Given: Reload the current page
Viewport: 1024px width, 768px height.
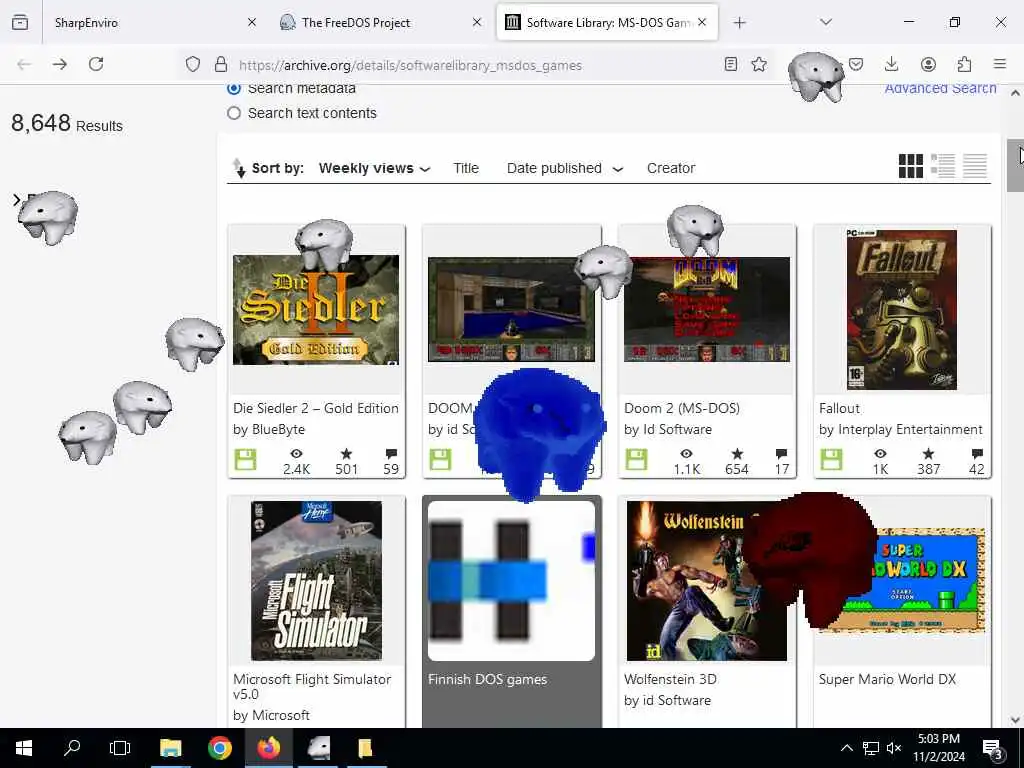Looking at the screenshot, I should 96,64.
